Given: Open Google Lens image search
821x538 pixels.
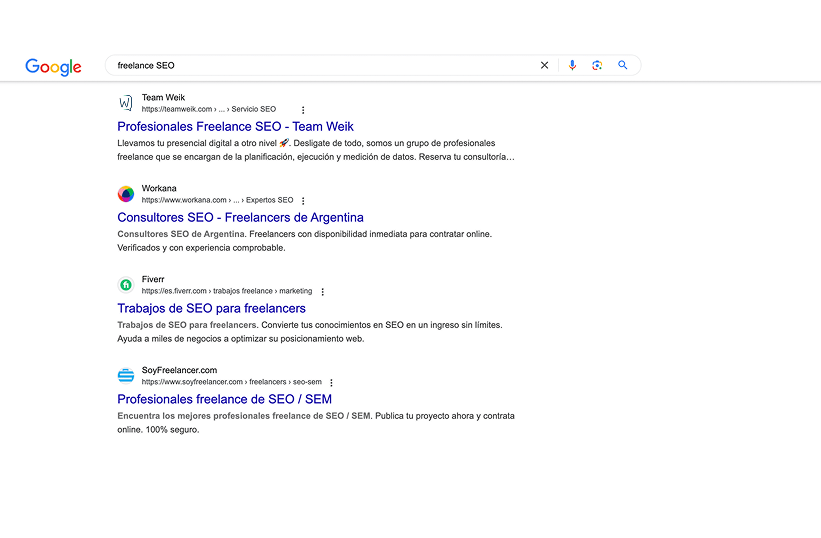Looking at the screenshot, I should coord(597,65).
